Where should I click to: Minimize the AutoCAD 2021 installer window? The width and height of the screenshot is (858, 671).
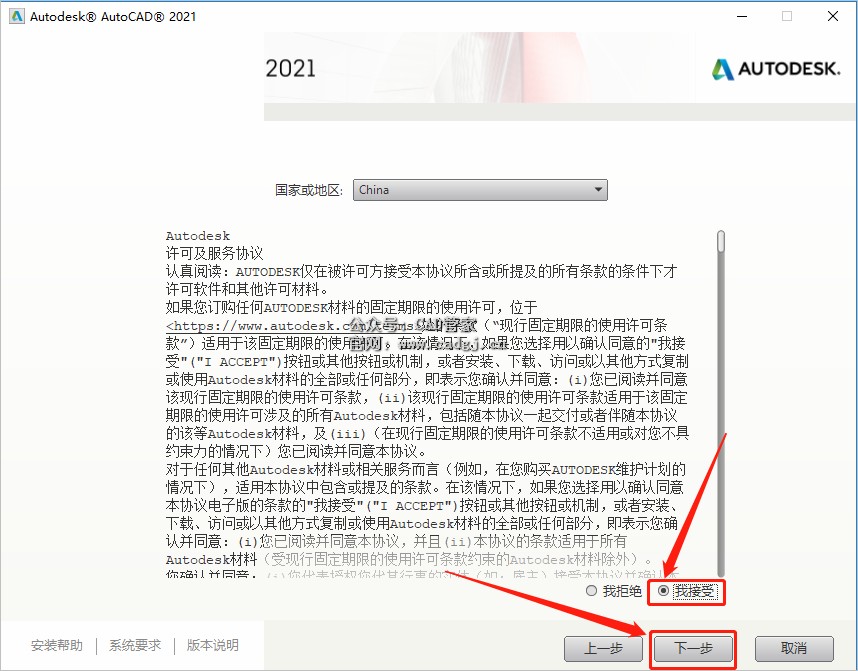(742, 16)
